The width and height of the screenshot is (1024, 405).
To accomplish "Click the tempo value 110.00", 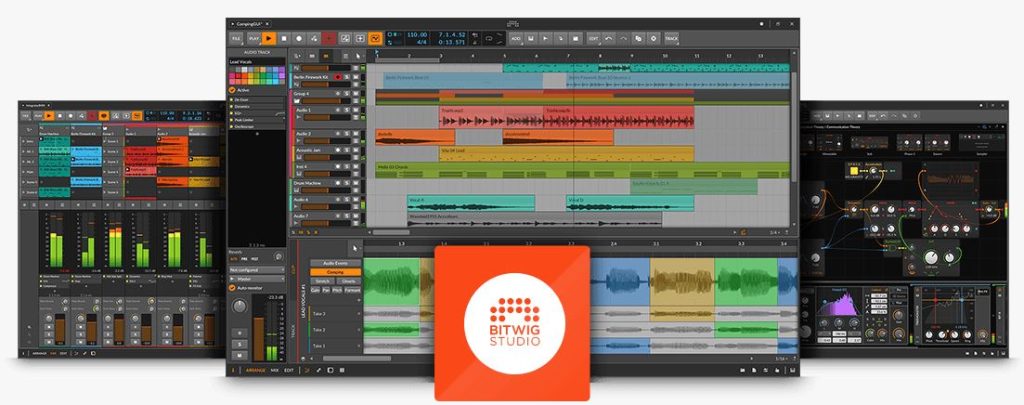I will tap(416, 34).
